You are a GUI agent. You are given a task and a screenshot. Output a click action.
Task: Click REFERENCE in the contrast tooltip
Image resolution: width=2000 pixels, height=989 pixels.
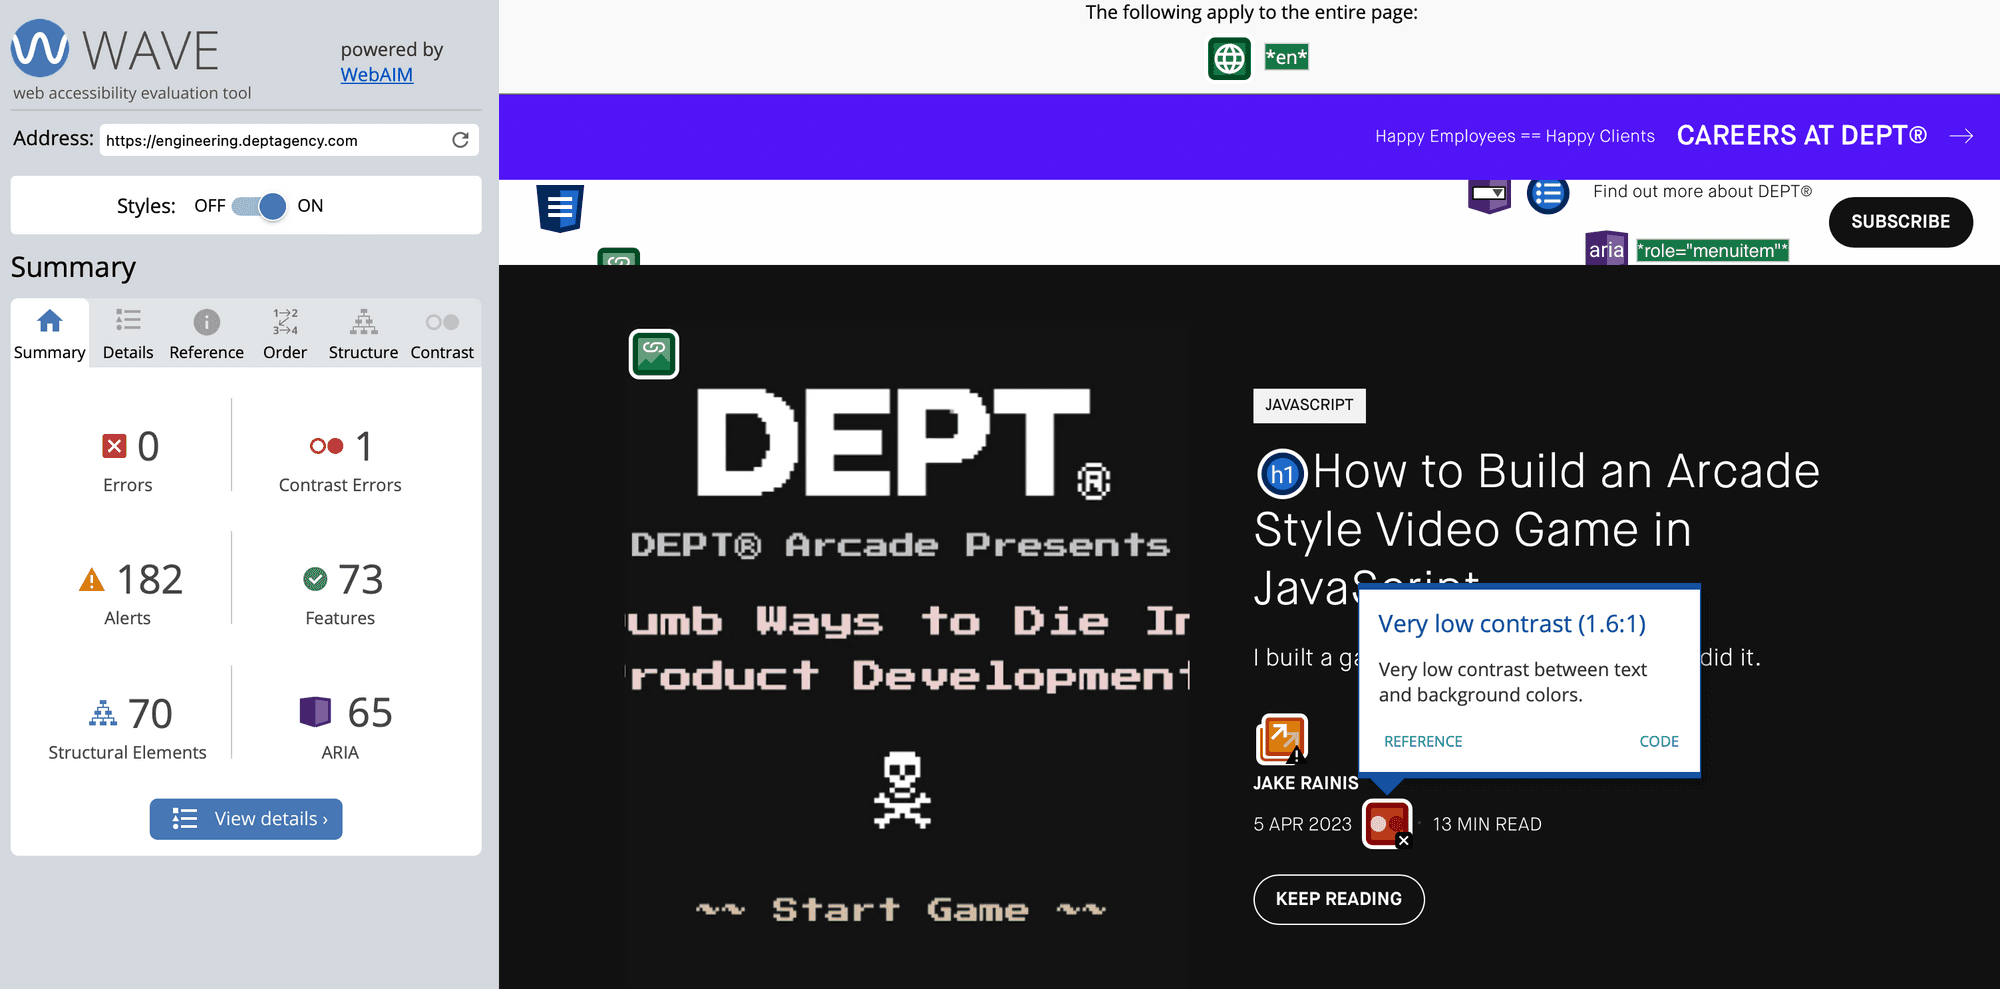coord(1422,741)
